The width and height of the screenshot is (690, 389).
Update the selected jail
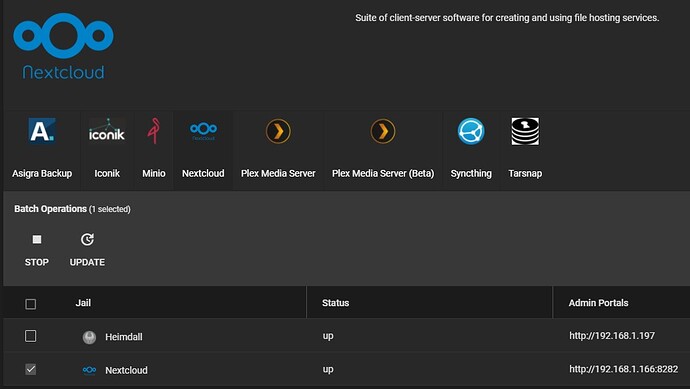pyautogui.click(x=87, y=250)
